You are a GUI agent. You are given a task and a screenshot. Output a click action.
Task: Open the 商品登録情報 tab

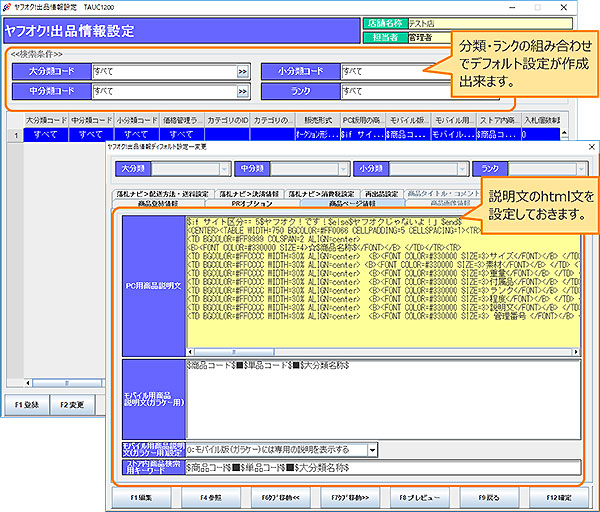click(157, 203)
